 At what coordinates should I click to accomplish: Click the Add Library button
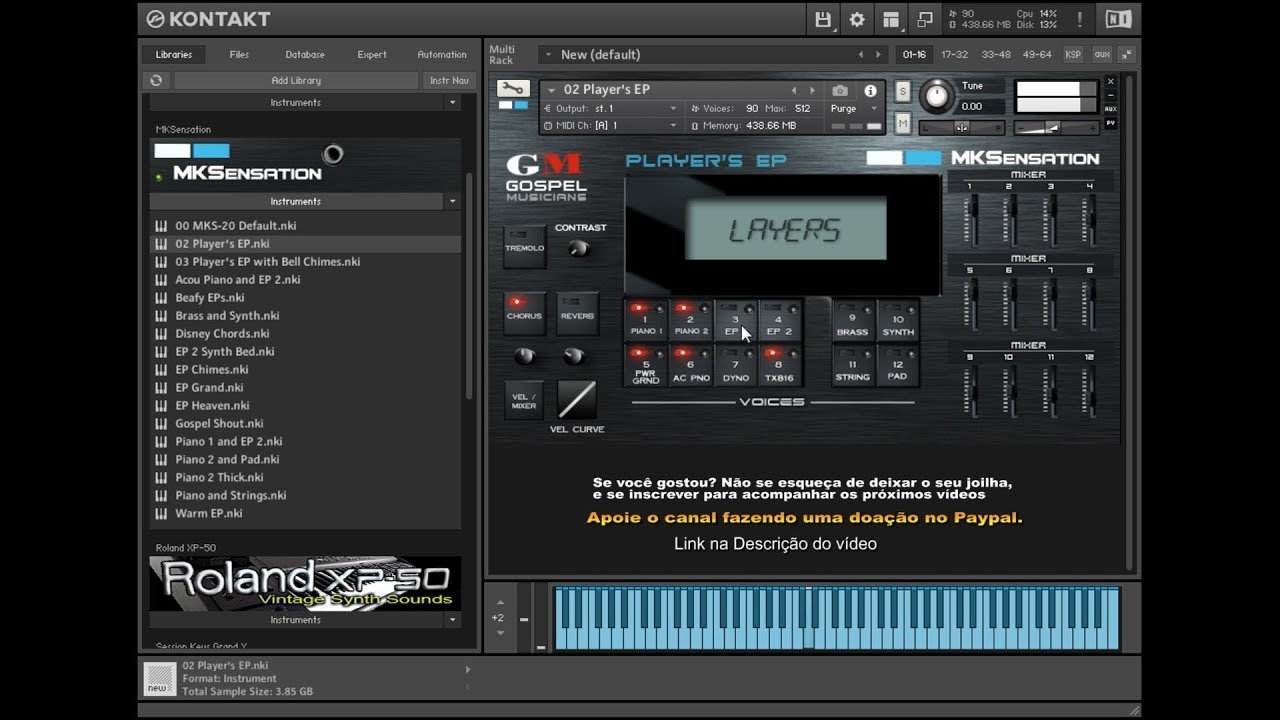click(296, 80)
